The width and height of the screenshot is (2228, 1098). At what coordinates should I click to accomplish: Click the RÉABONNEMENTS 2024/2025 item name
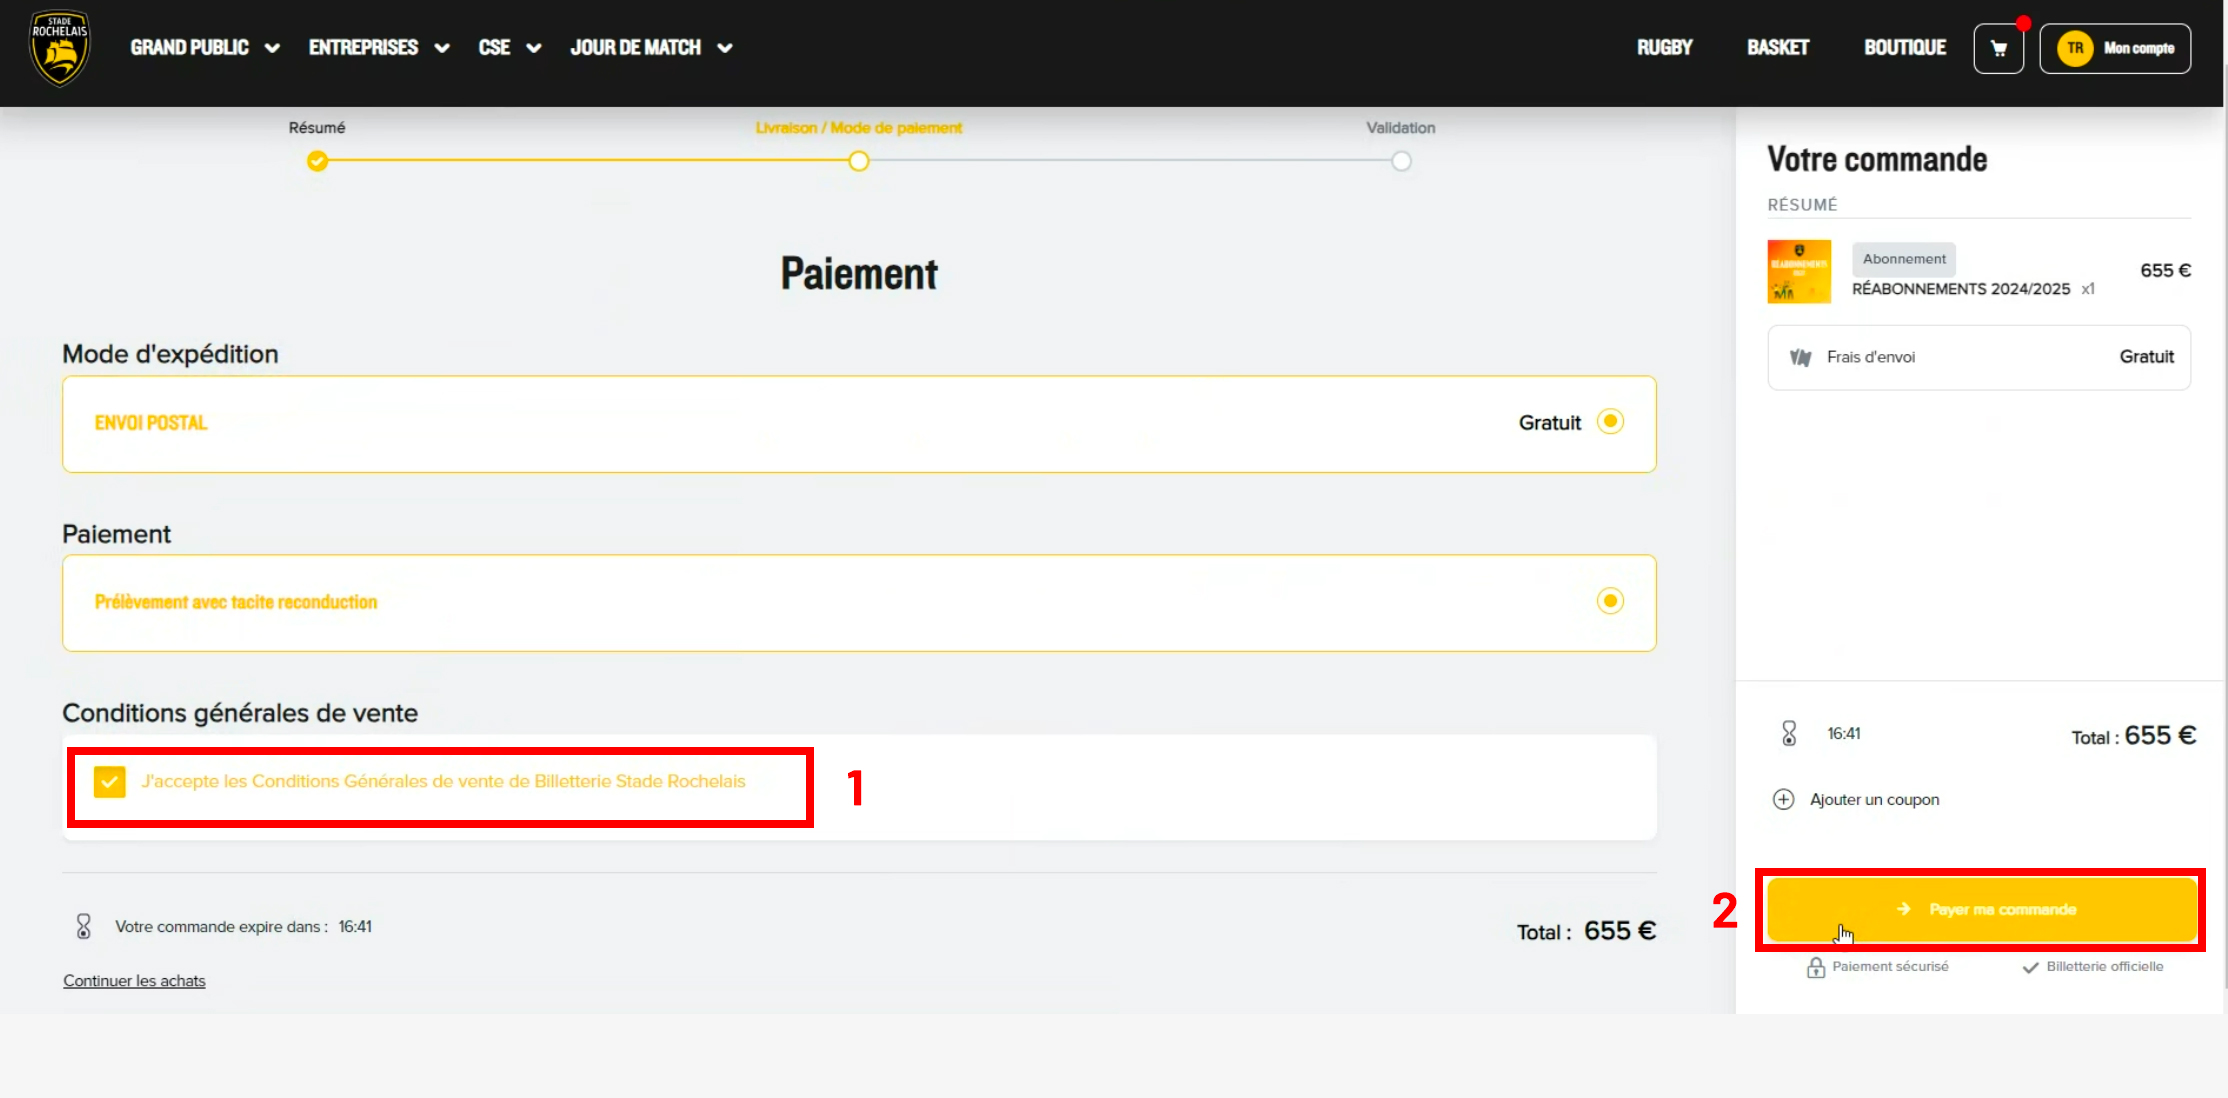(x=1960, y=289)
